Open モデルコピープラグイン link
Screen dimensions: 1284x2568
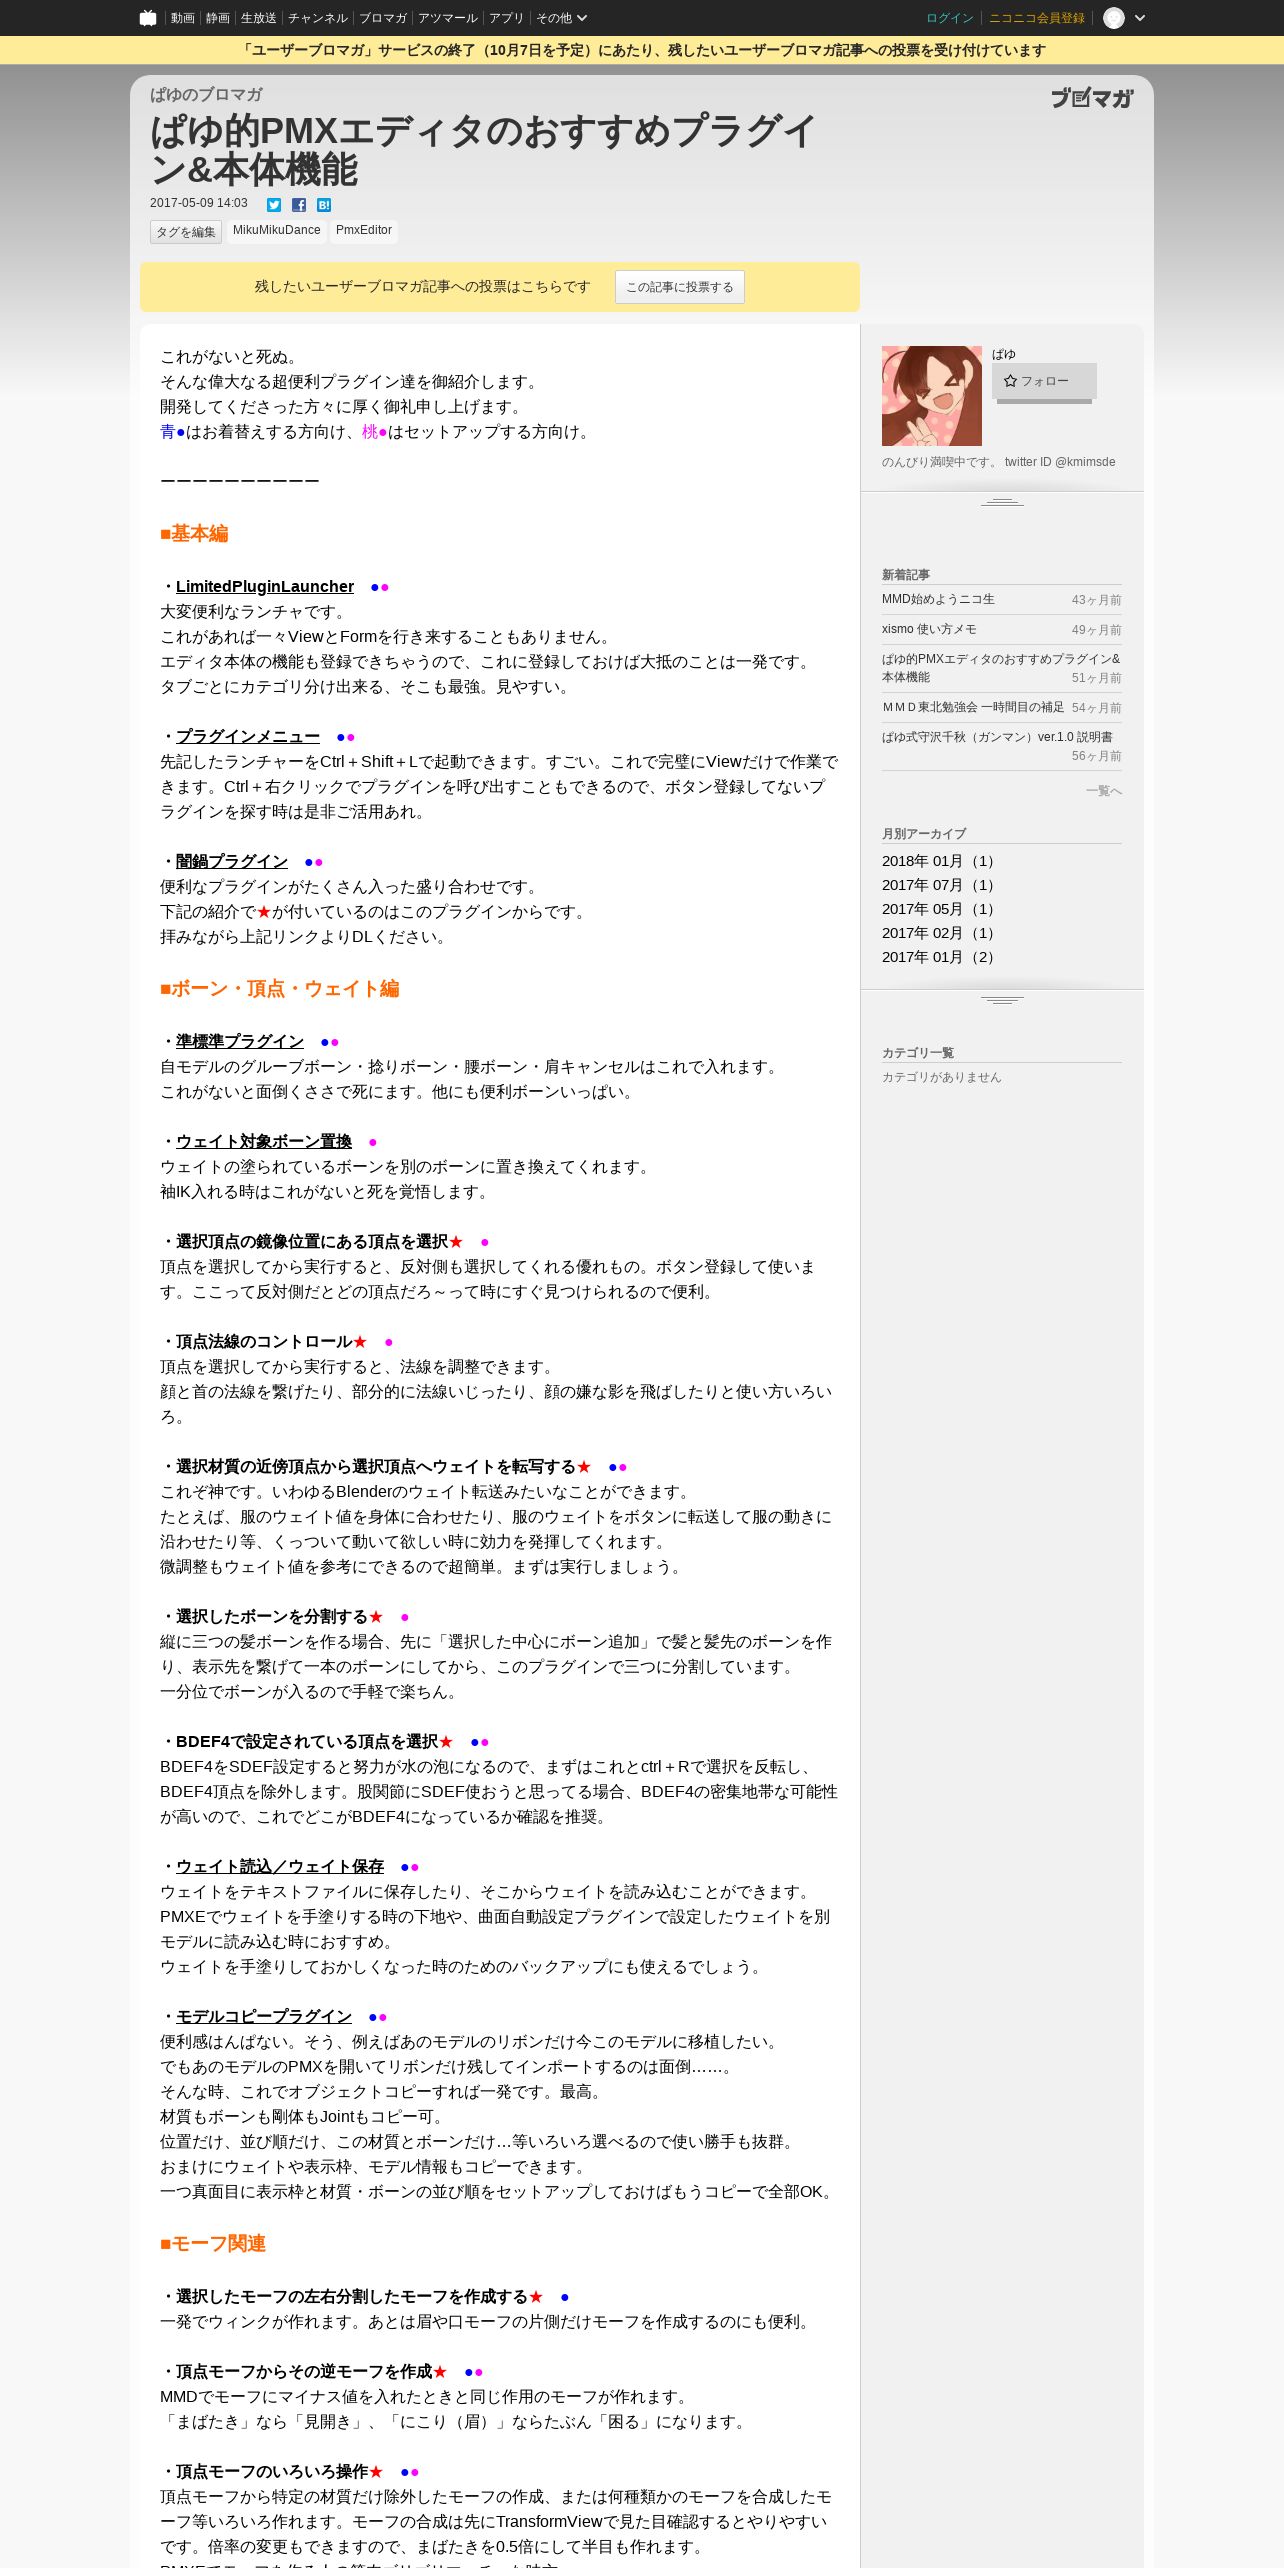click(x=264, y=2017)
